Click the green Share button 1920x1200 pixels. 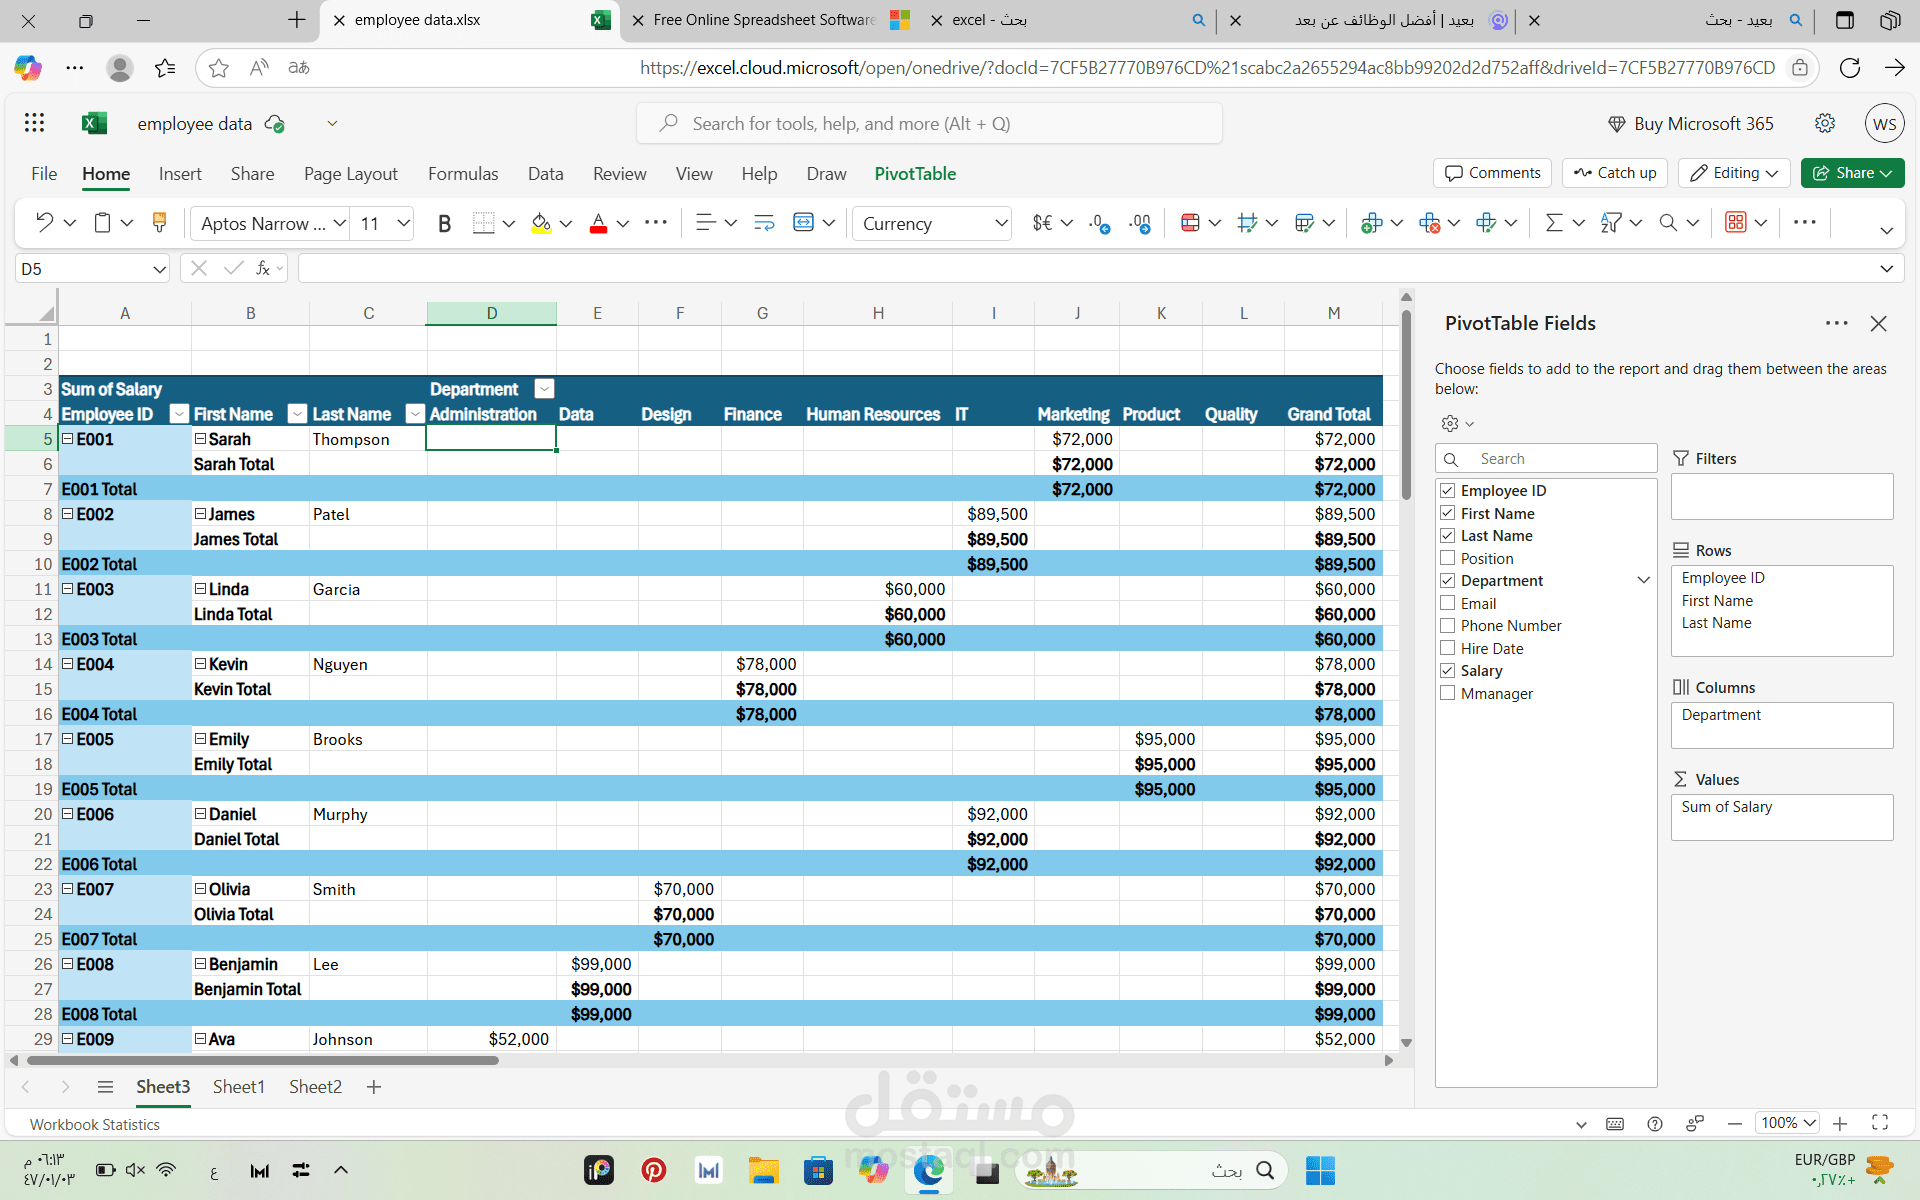1853,173
